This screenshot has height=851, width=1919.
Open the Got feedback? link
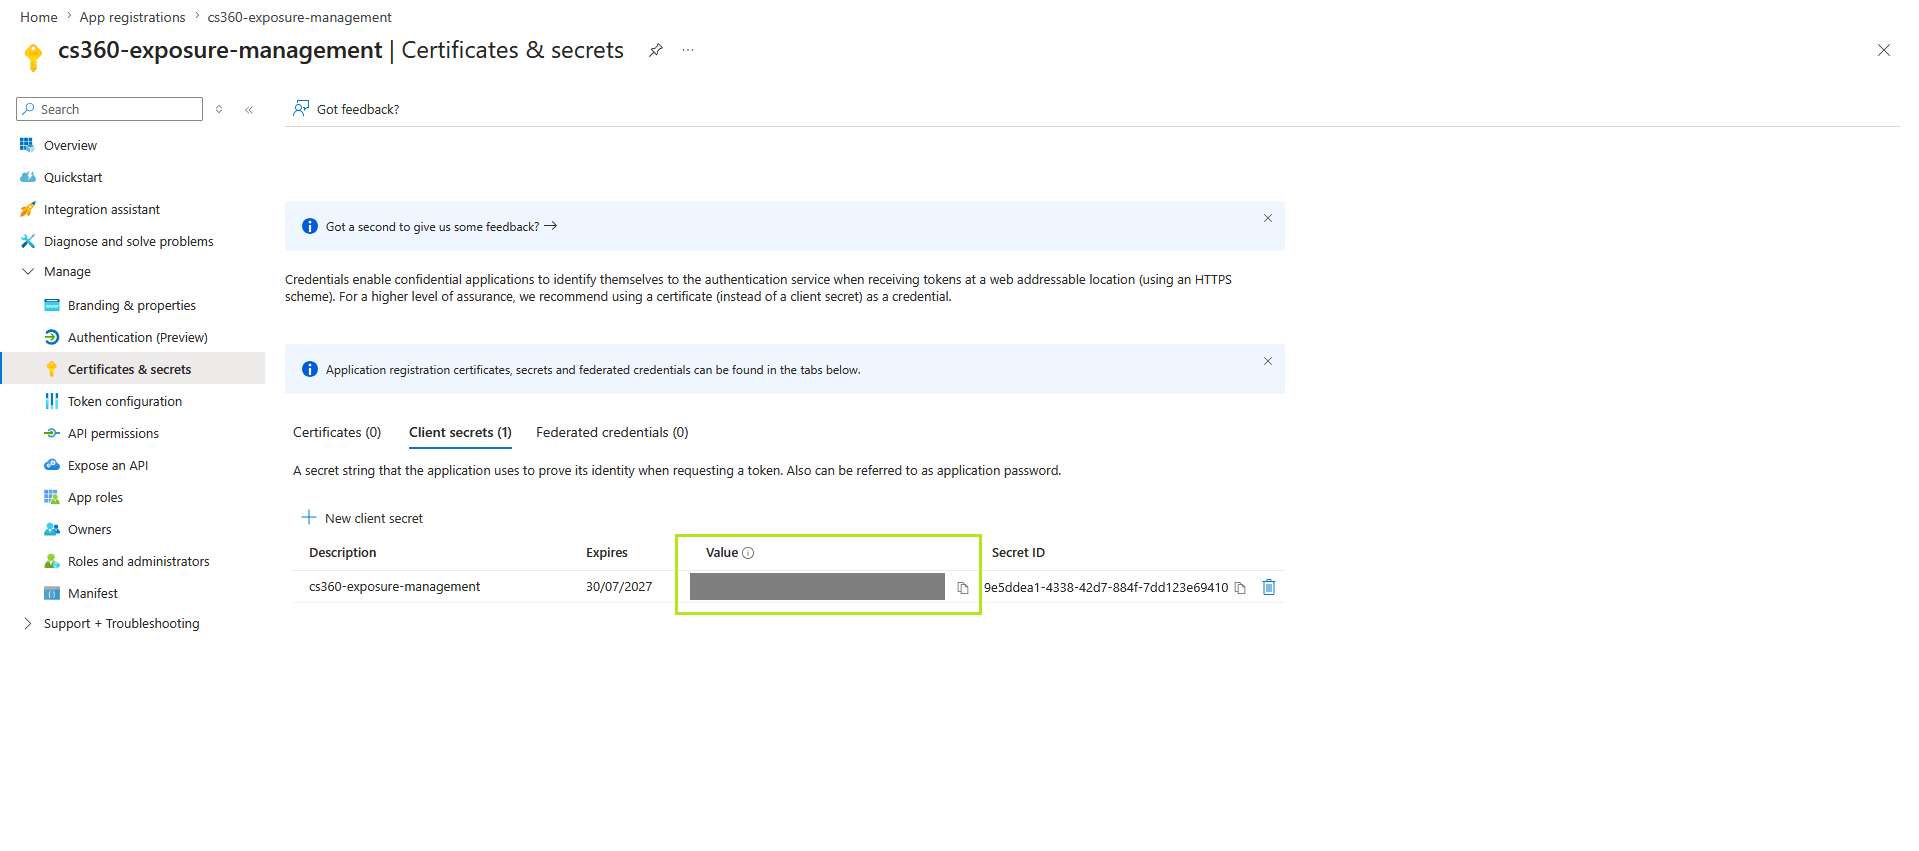(358, 110)
